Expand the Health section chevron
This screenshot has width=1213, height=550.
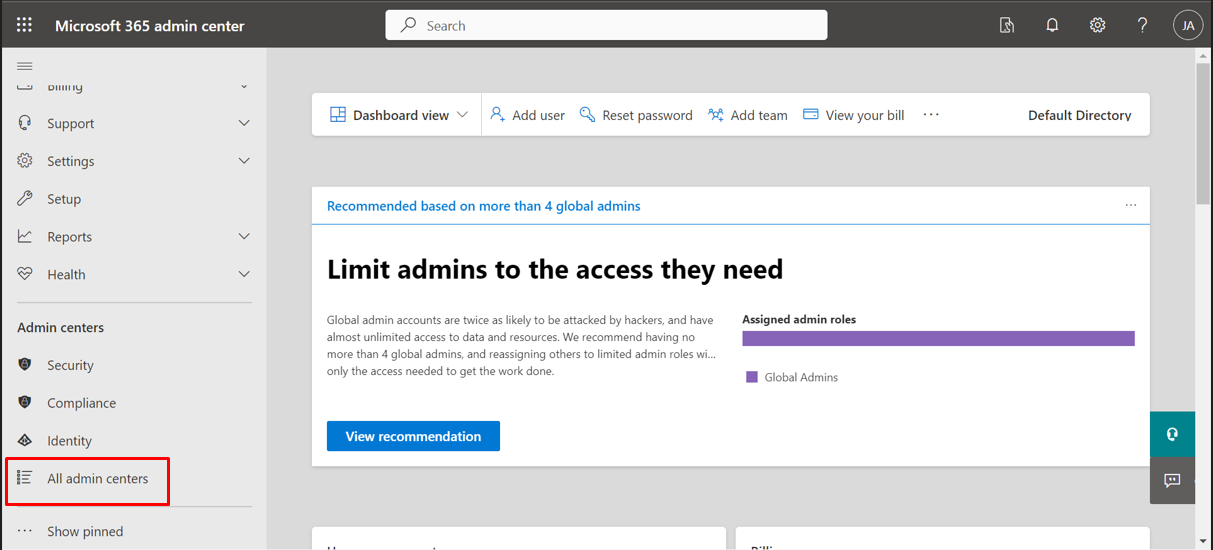[244, 274]
